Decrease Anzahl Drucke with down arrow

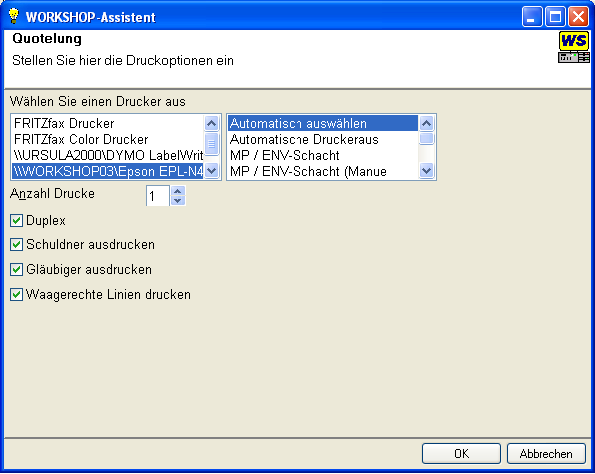[178, 200]
